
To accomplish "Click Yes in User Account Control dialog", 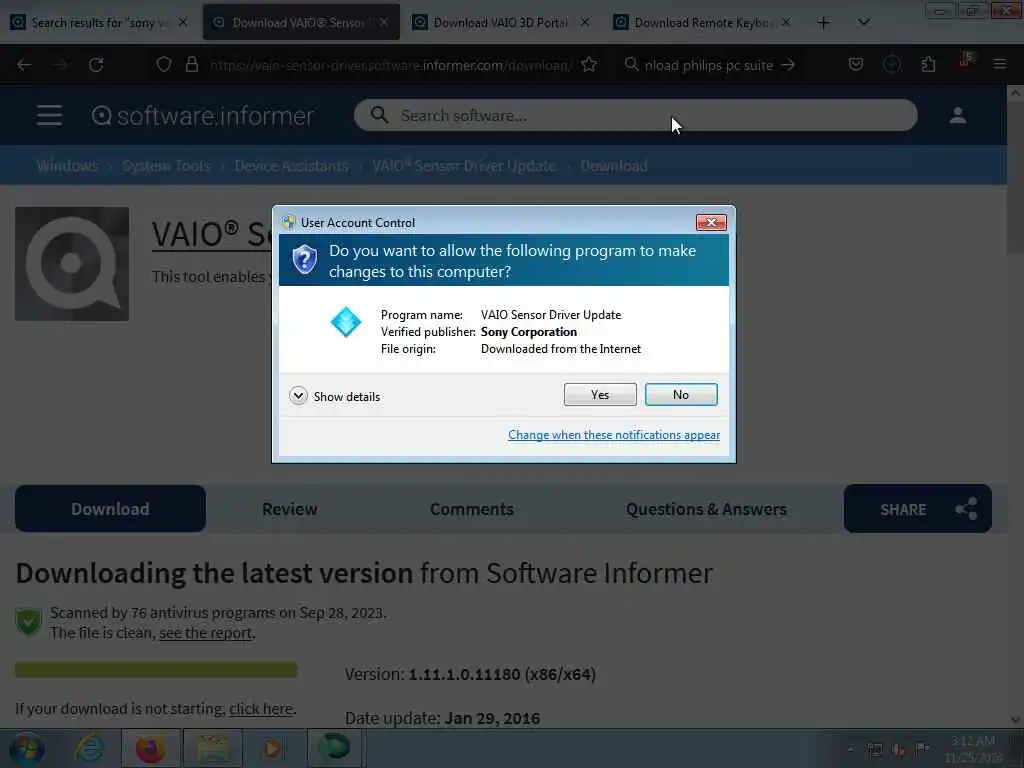I will (x=600, y=394).
